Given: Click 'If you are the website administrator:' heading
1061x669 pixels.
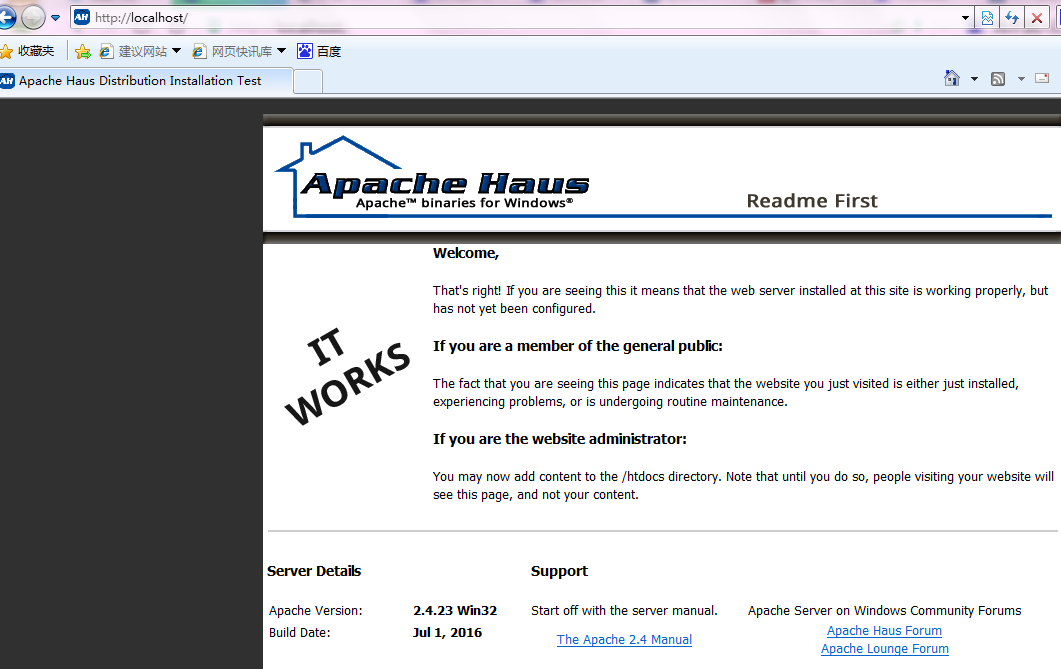Looking at the screenshot, I should 560,439.
